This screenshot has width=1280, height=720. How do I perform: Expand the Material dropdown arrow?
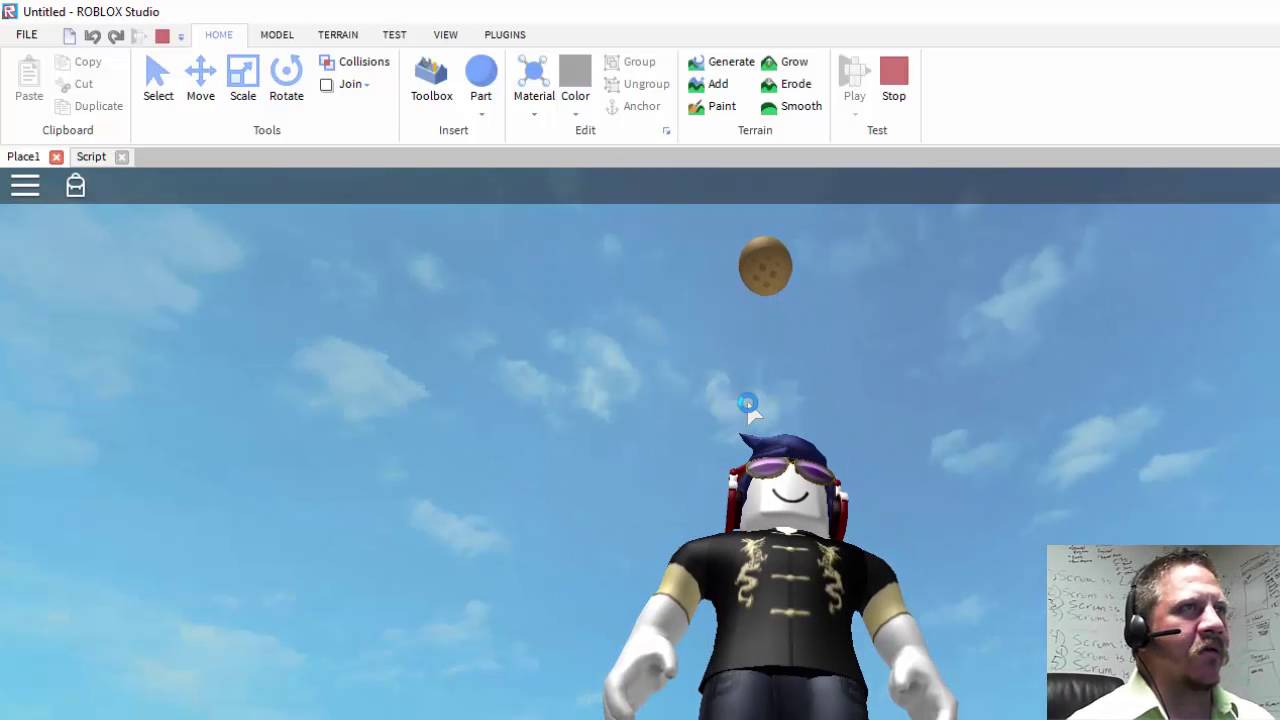(x=533, y=114)
